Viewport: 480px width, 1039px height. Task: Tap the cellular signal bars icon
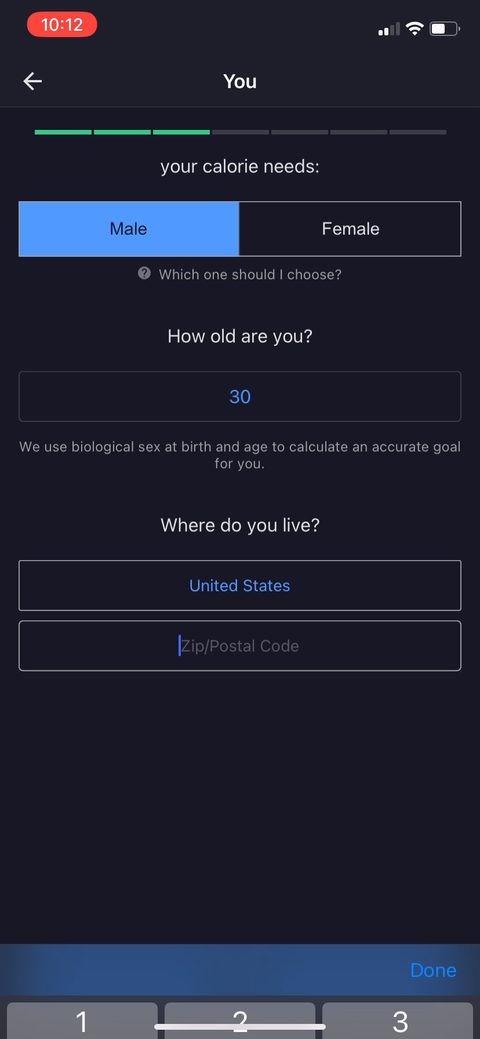pos(389,29)
